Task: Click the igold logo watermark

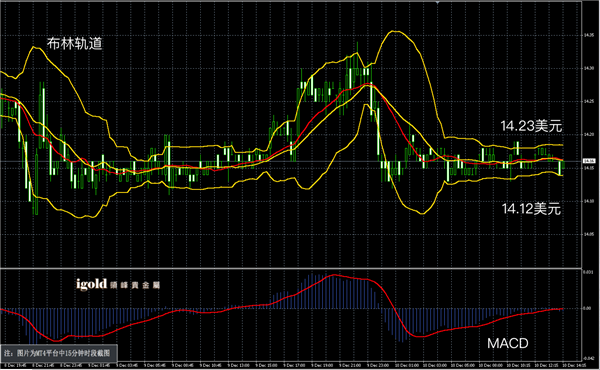Action: (x=91, y=284)
